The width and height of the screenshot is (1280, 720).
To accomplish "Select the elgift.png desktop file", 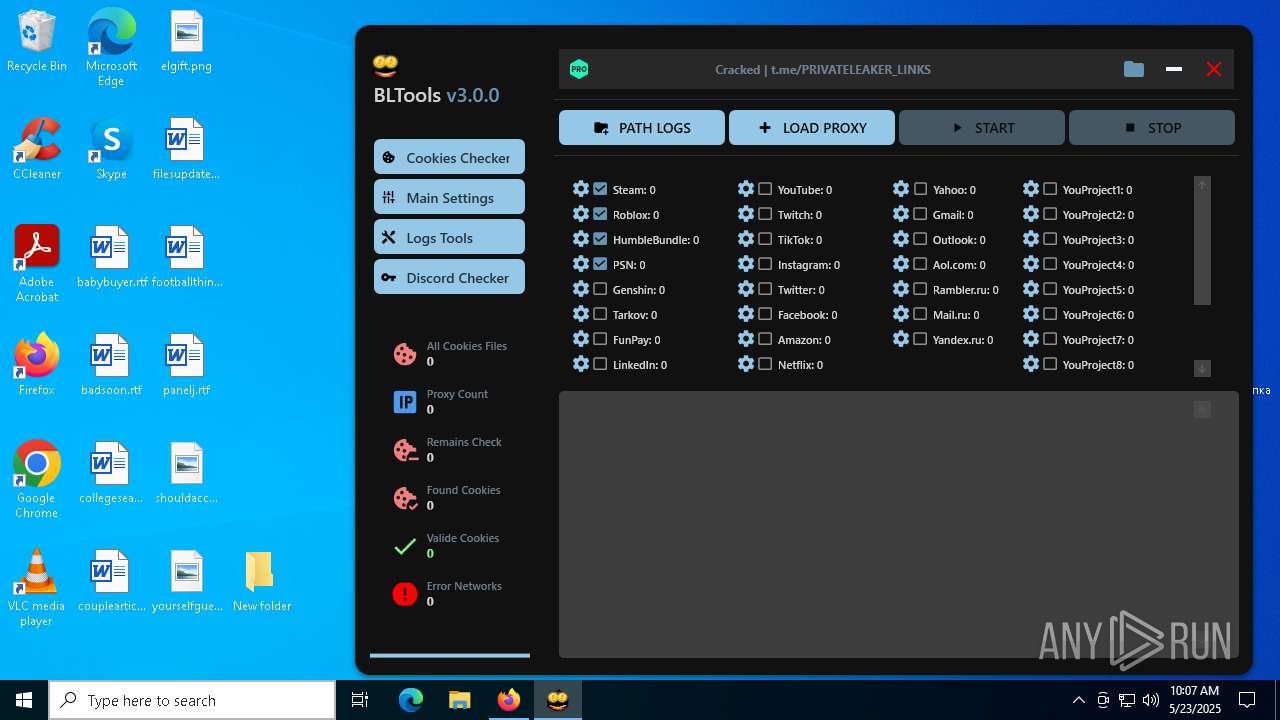I will pyautogui.click(x=186, y=42).
